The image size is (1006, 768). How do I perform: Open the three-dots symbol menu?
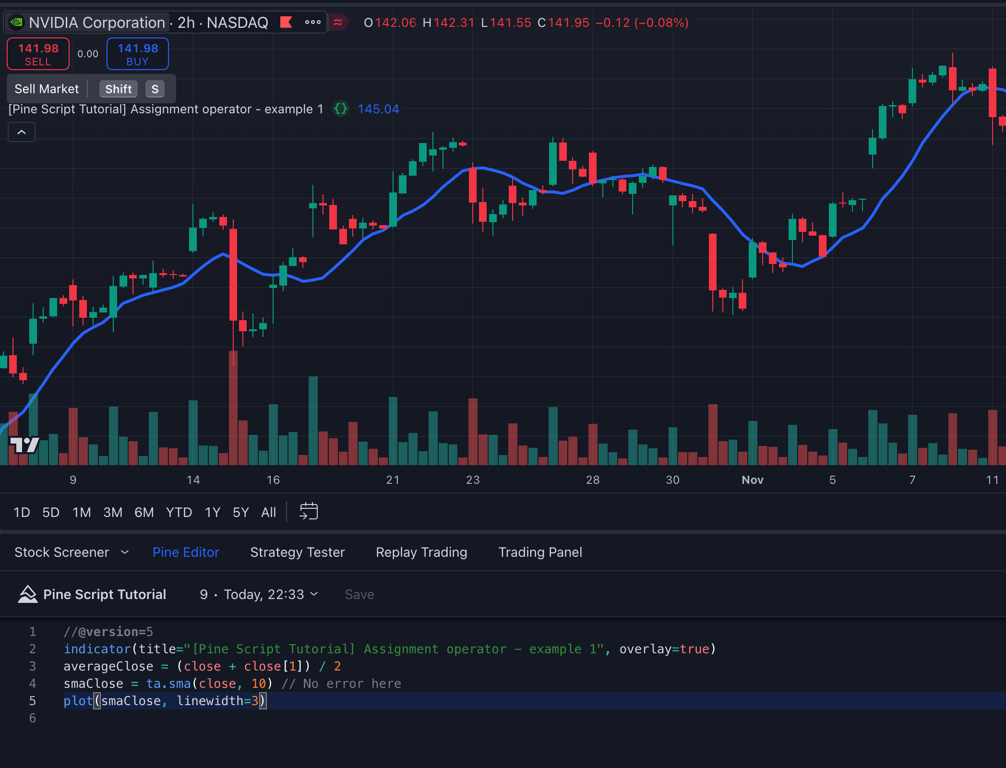click(313, 22)
